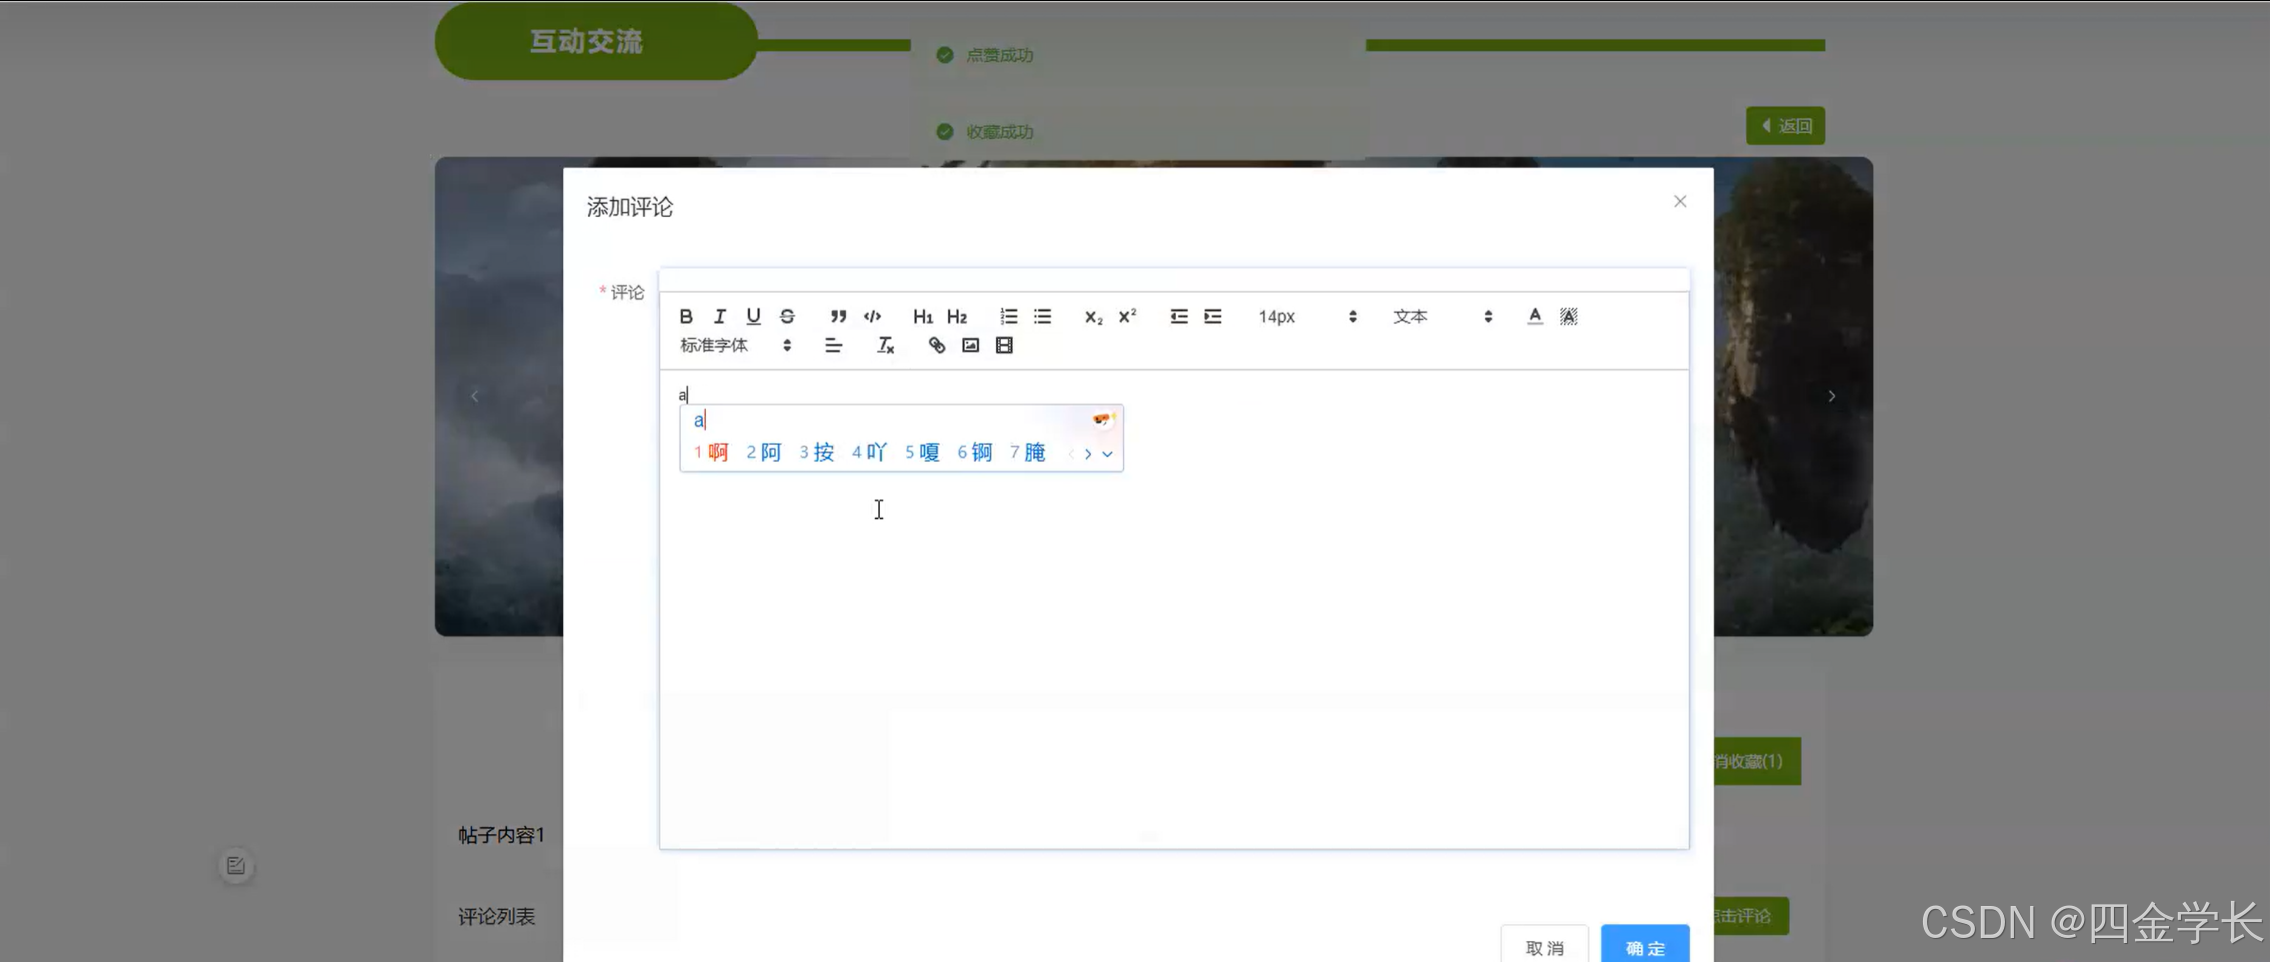The image size is (2270, 962).
Task: Choose IME candidate 6 锕
Action: tap(975, 452)
